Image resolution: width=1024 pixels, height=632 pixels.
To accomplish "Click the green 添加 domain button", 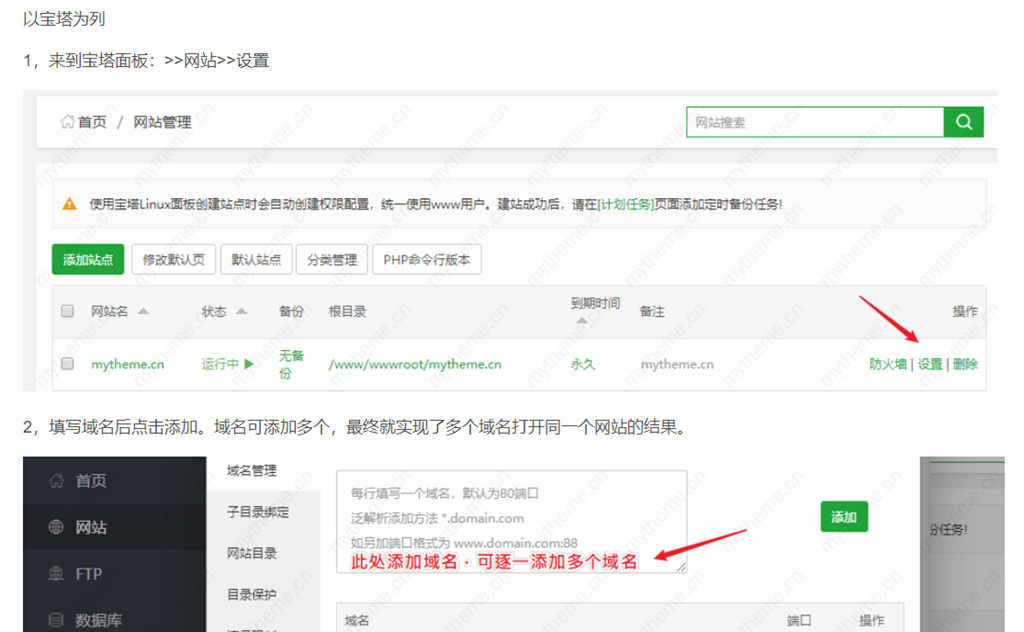I will pos(844,517).
